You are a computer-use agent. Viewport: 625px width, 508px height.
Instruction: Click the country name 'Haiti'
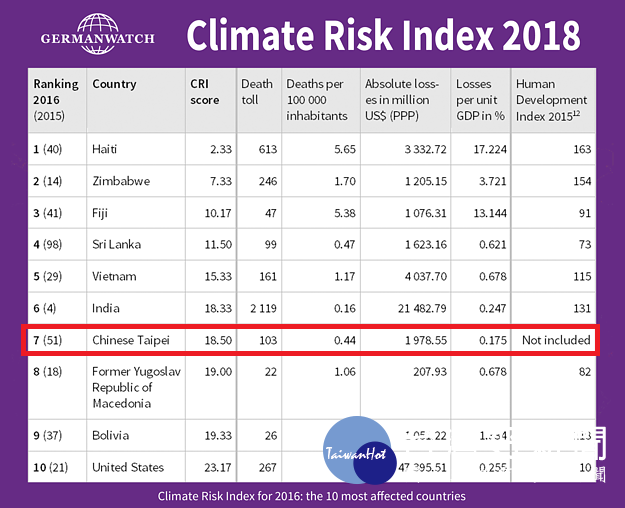(104, 149)
